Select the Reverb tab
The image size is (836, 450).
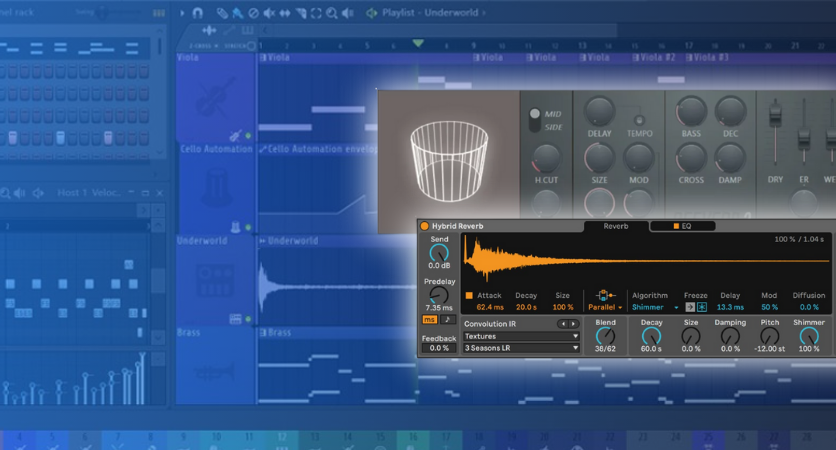click(x=615, y=227)
